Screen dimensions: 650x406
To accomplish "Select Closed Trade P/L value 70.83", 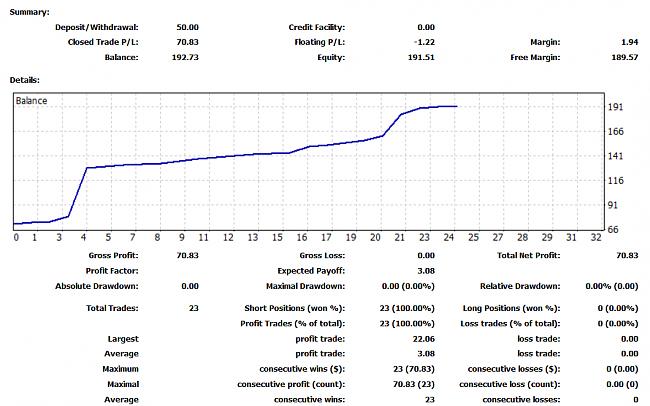I will click(x=187, y=42).
